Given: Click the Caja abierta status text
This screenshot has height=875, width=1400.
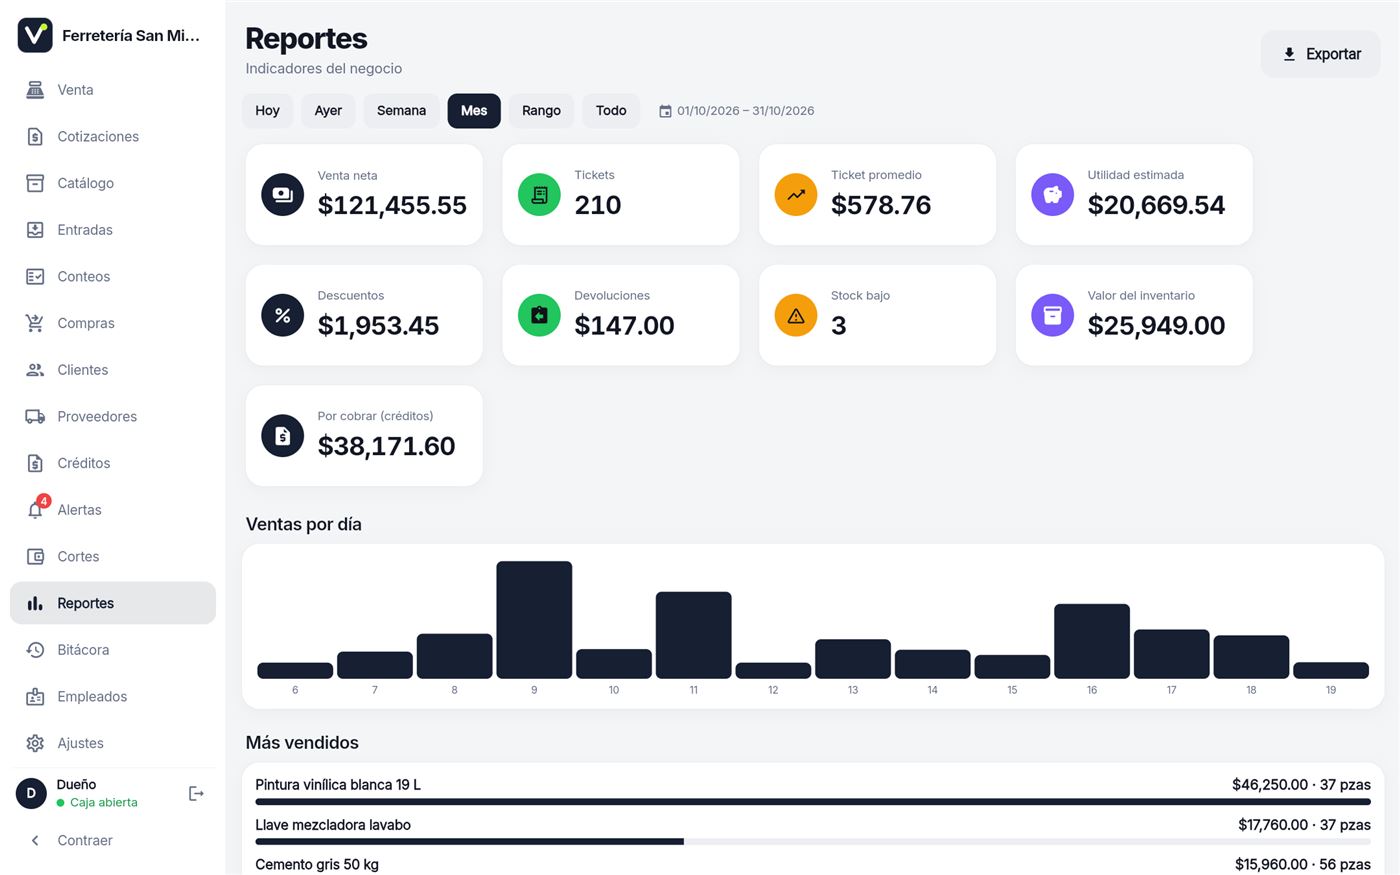Looking at the screenshot, I should 104,803.
